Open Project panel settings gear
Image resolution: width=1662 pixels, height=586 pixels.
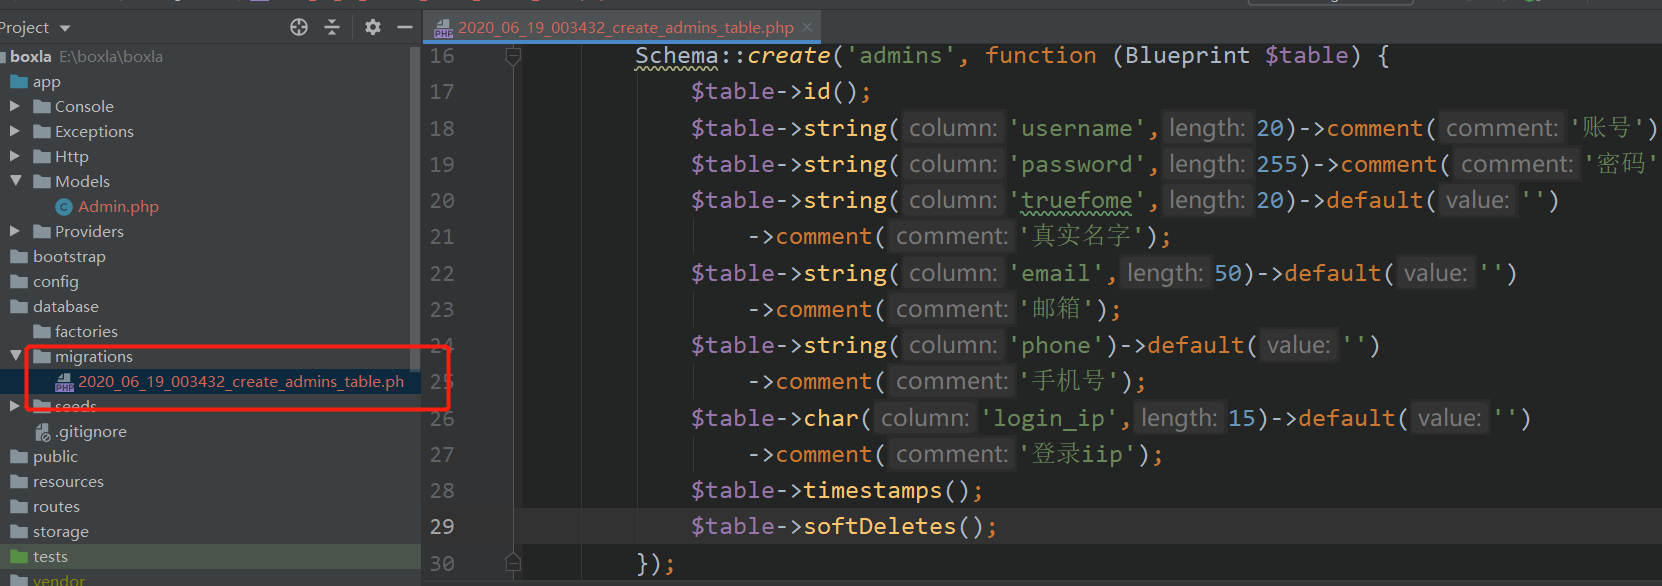click(373, 27)
